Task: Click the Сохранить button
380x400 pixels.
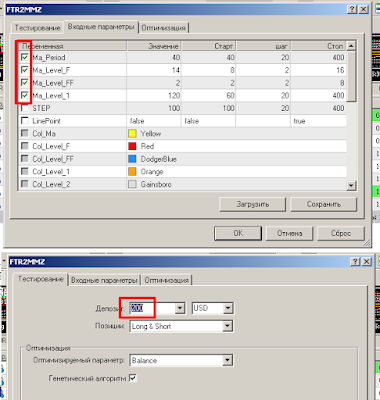Action: coord(324,204)
